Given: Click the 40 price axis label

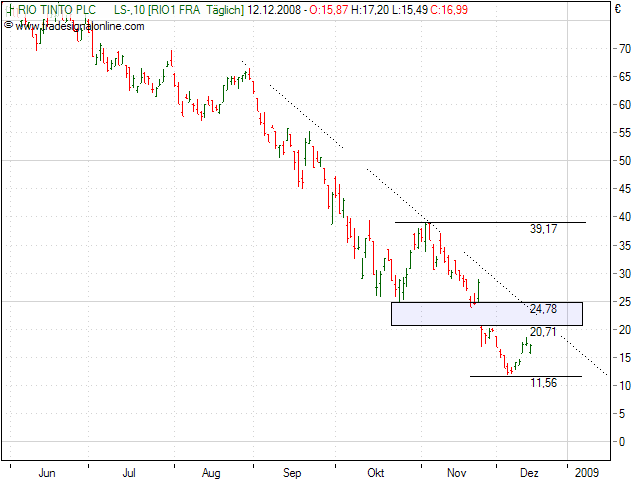Looking at the screenshot, I should click(625, 217).
